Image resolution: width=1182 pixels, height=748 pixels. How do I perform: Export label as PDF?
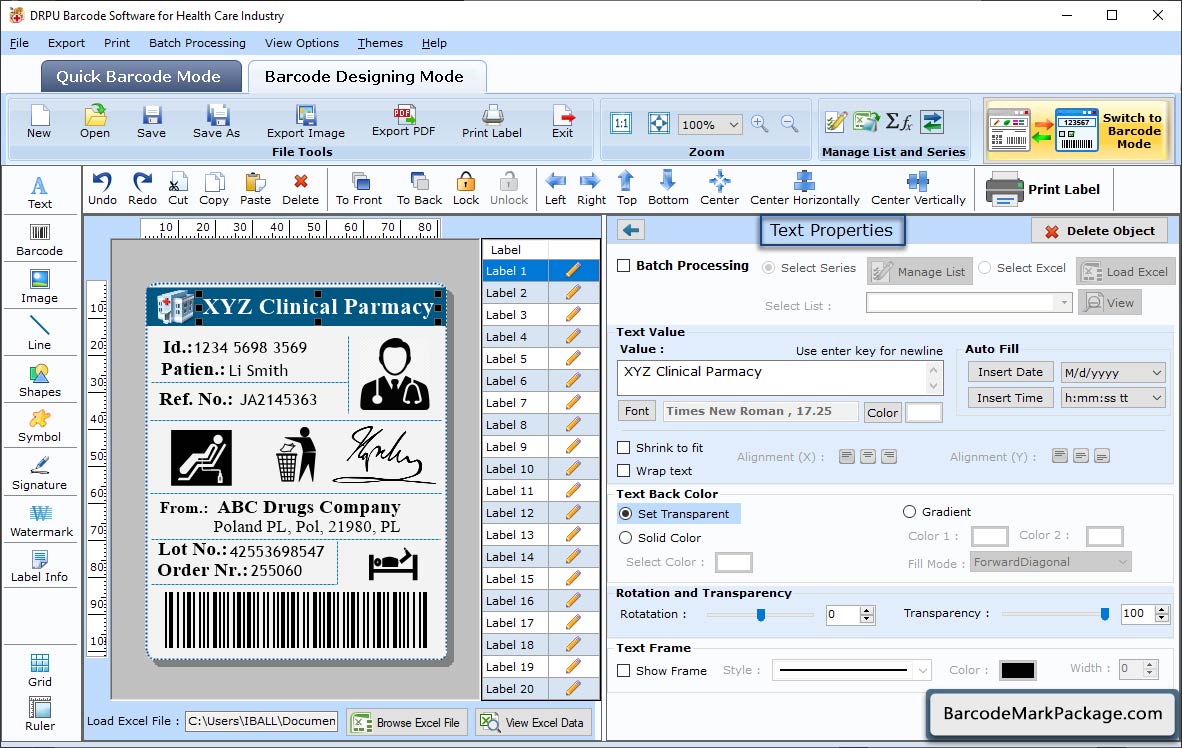[x=403, y=121]
